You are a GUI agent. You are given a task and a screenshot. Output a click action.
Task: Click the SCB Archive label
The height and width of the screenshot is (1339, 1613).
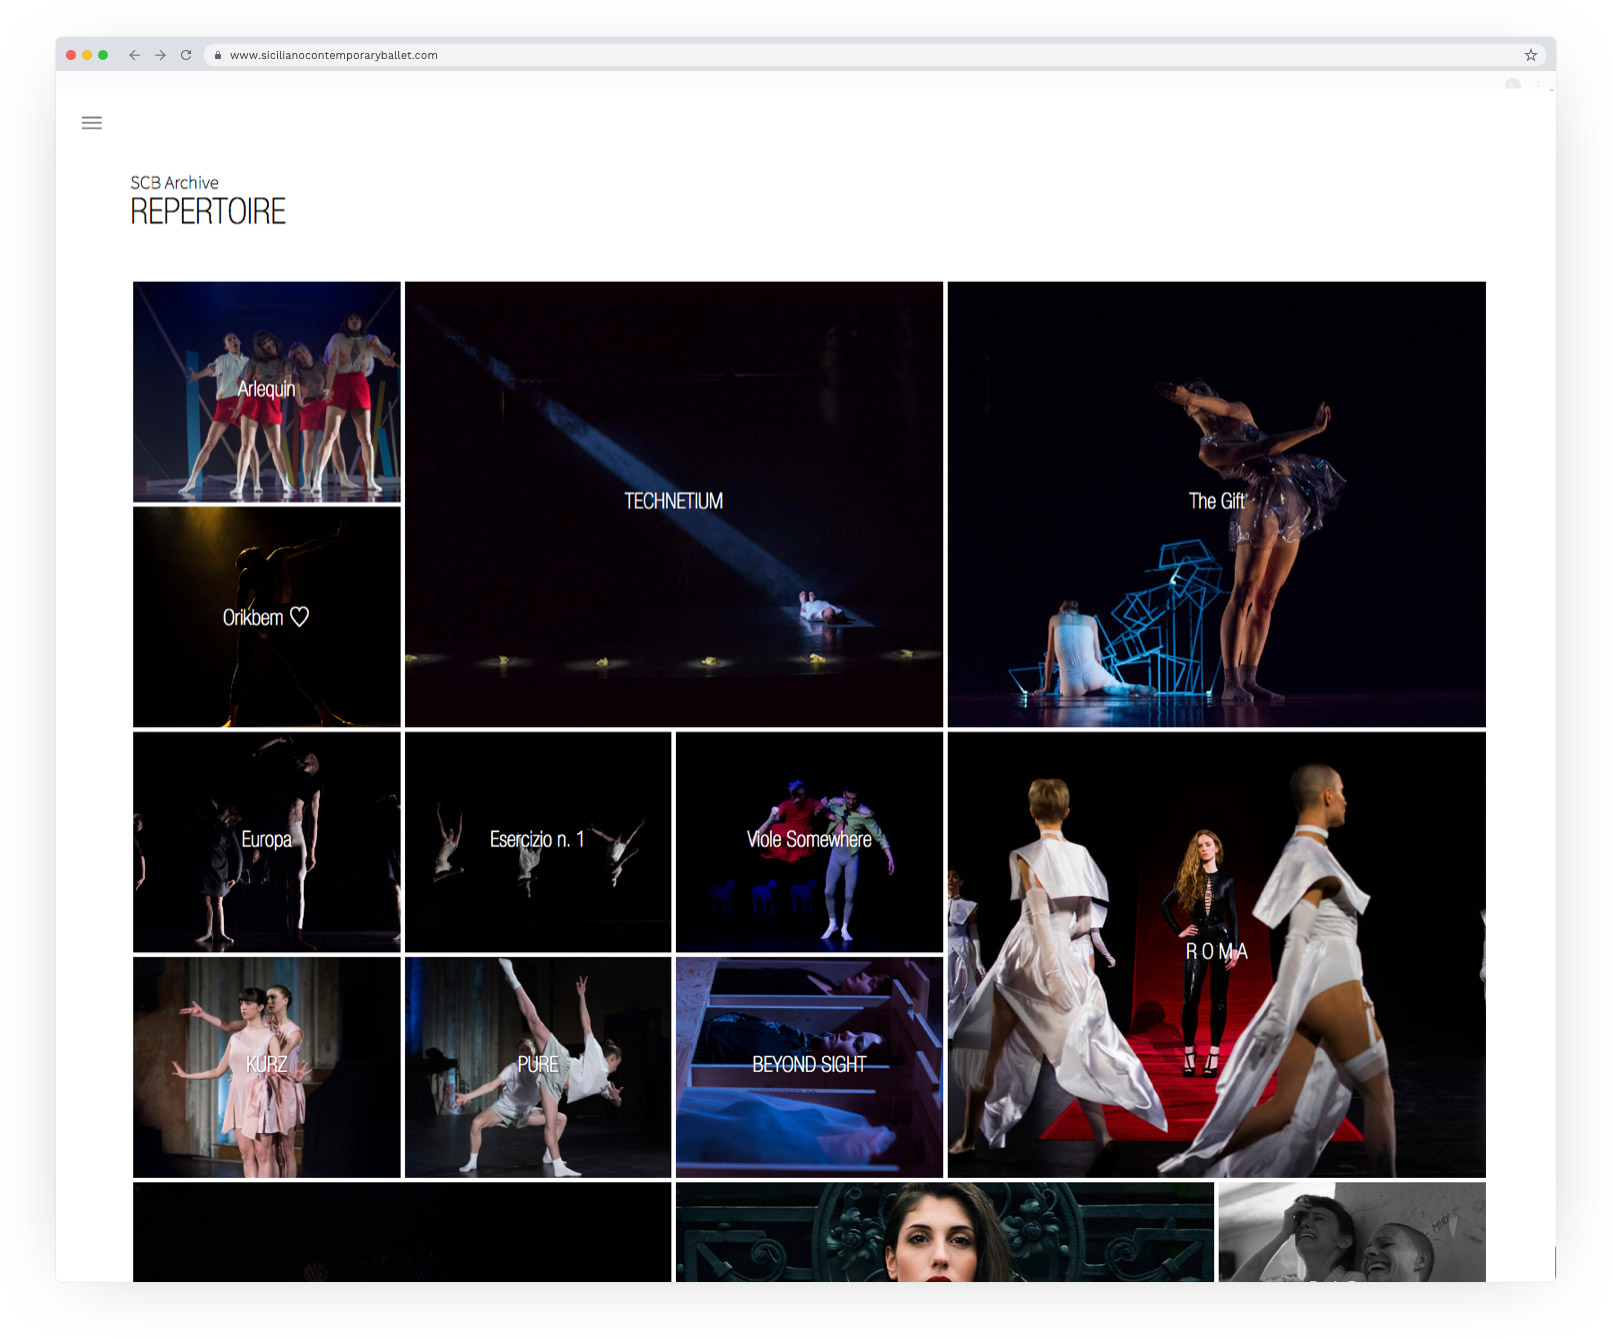point(174,182)
